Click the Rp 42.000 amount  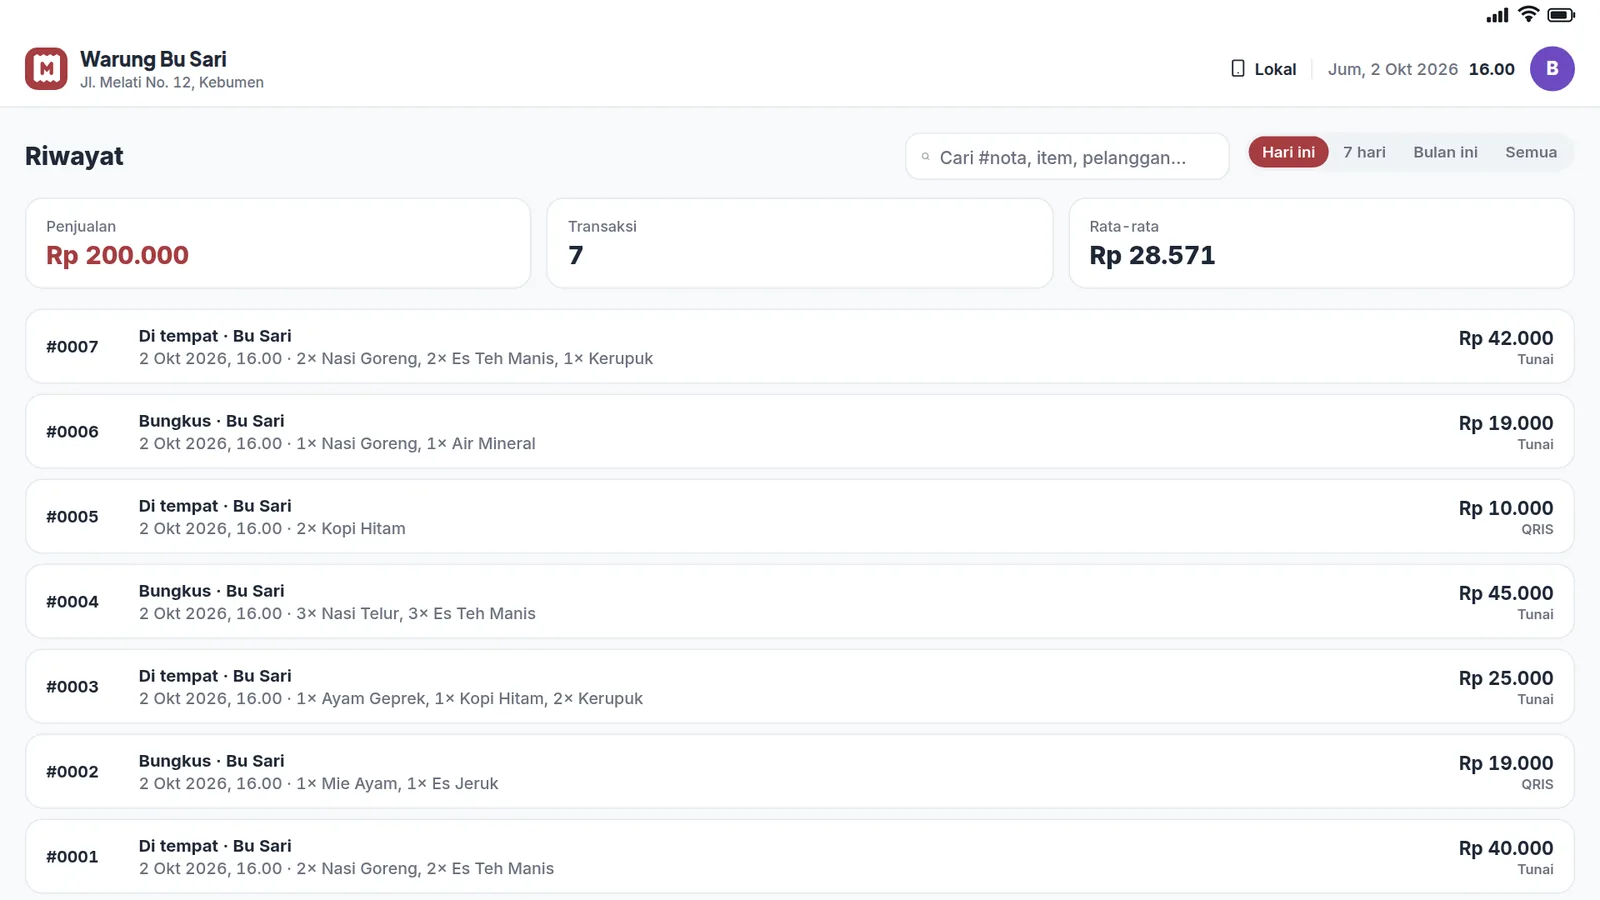[x=1505, y=338]
